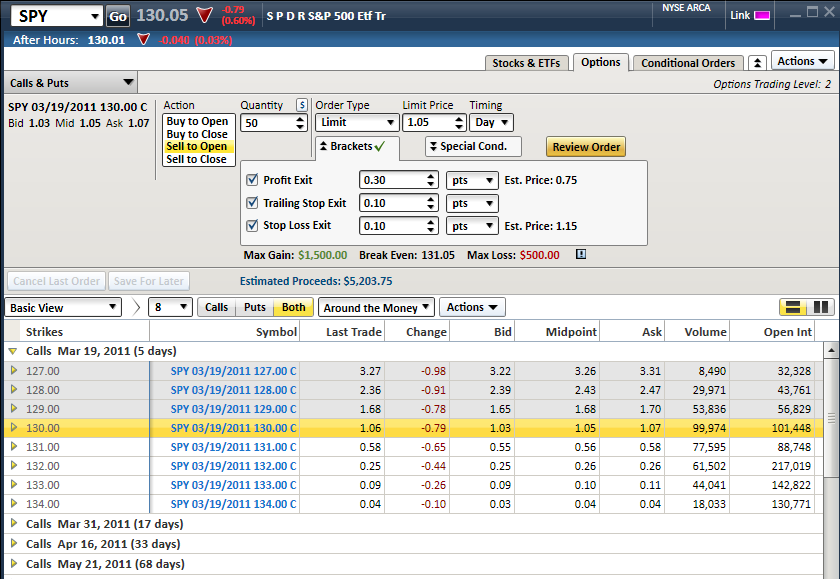Image resolution: width=840 pixels, height=579 pixels.
Task: Click the magenta Link color indicator
Action: click(762, 16)
